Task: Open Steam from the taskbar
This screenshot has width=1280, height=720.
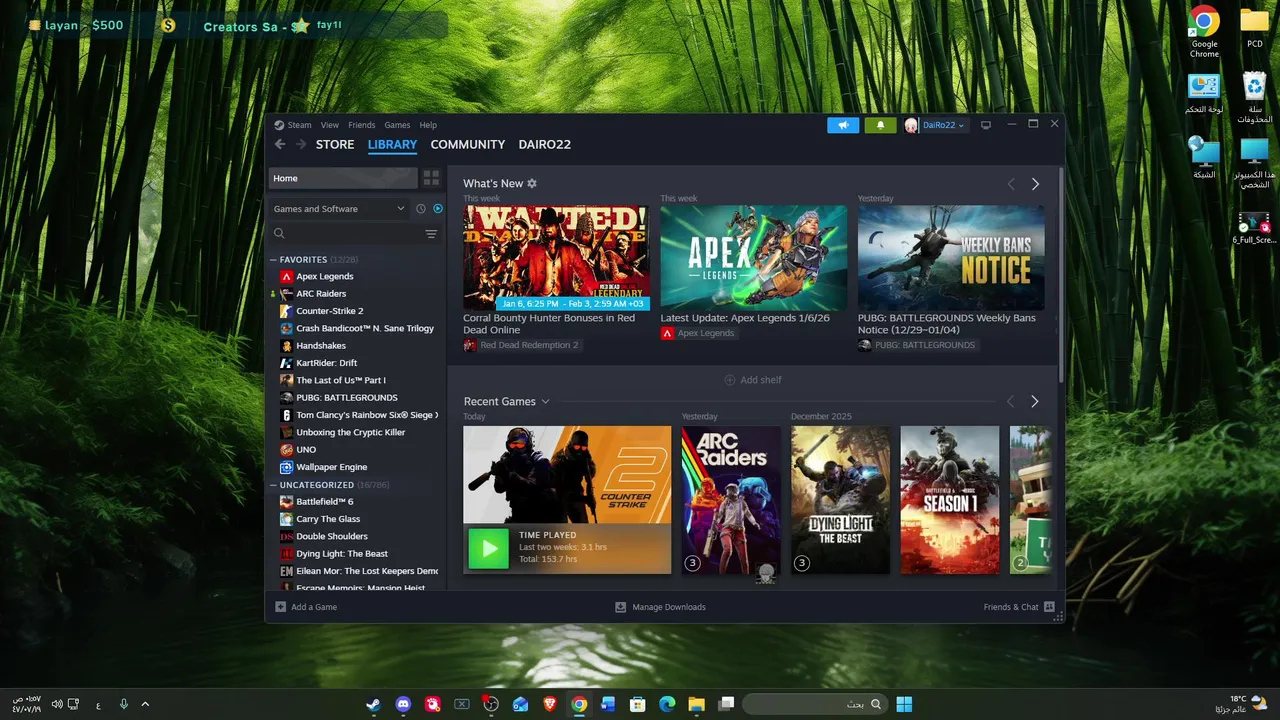Action: click(373, 704)
